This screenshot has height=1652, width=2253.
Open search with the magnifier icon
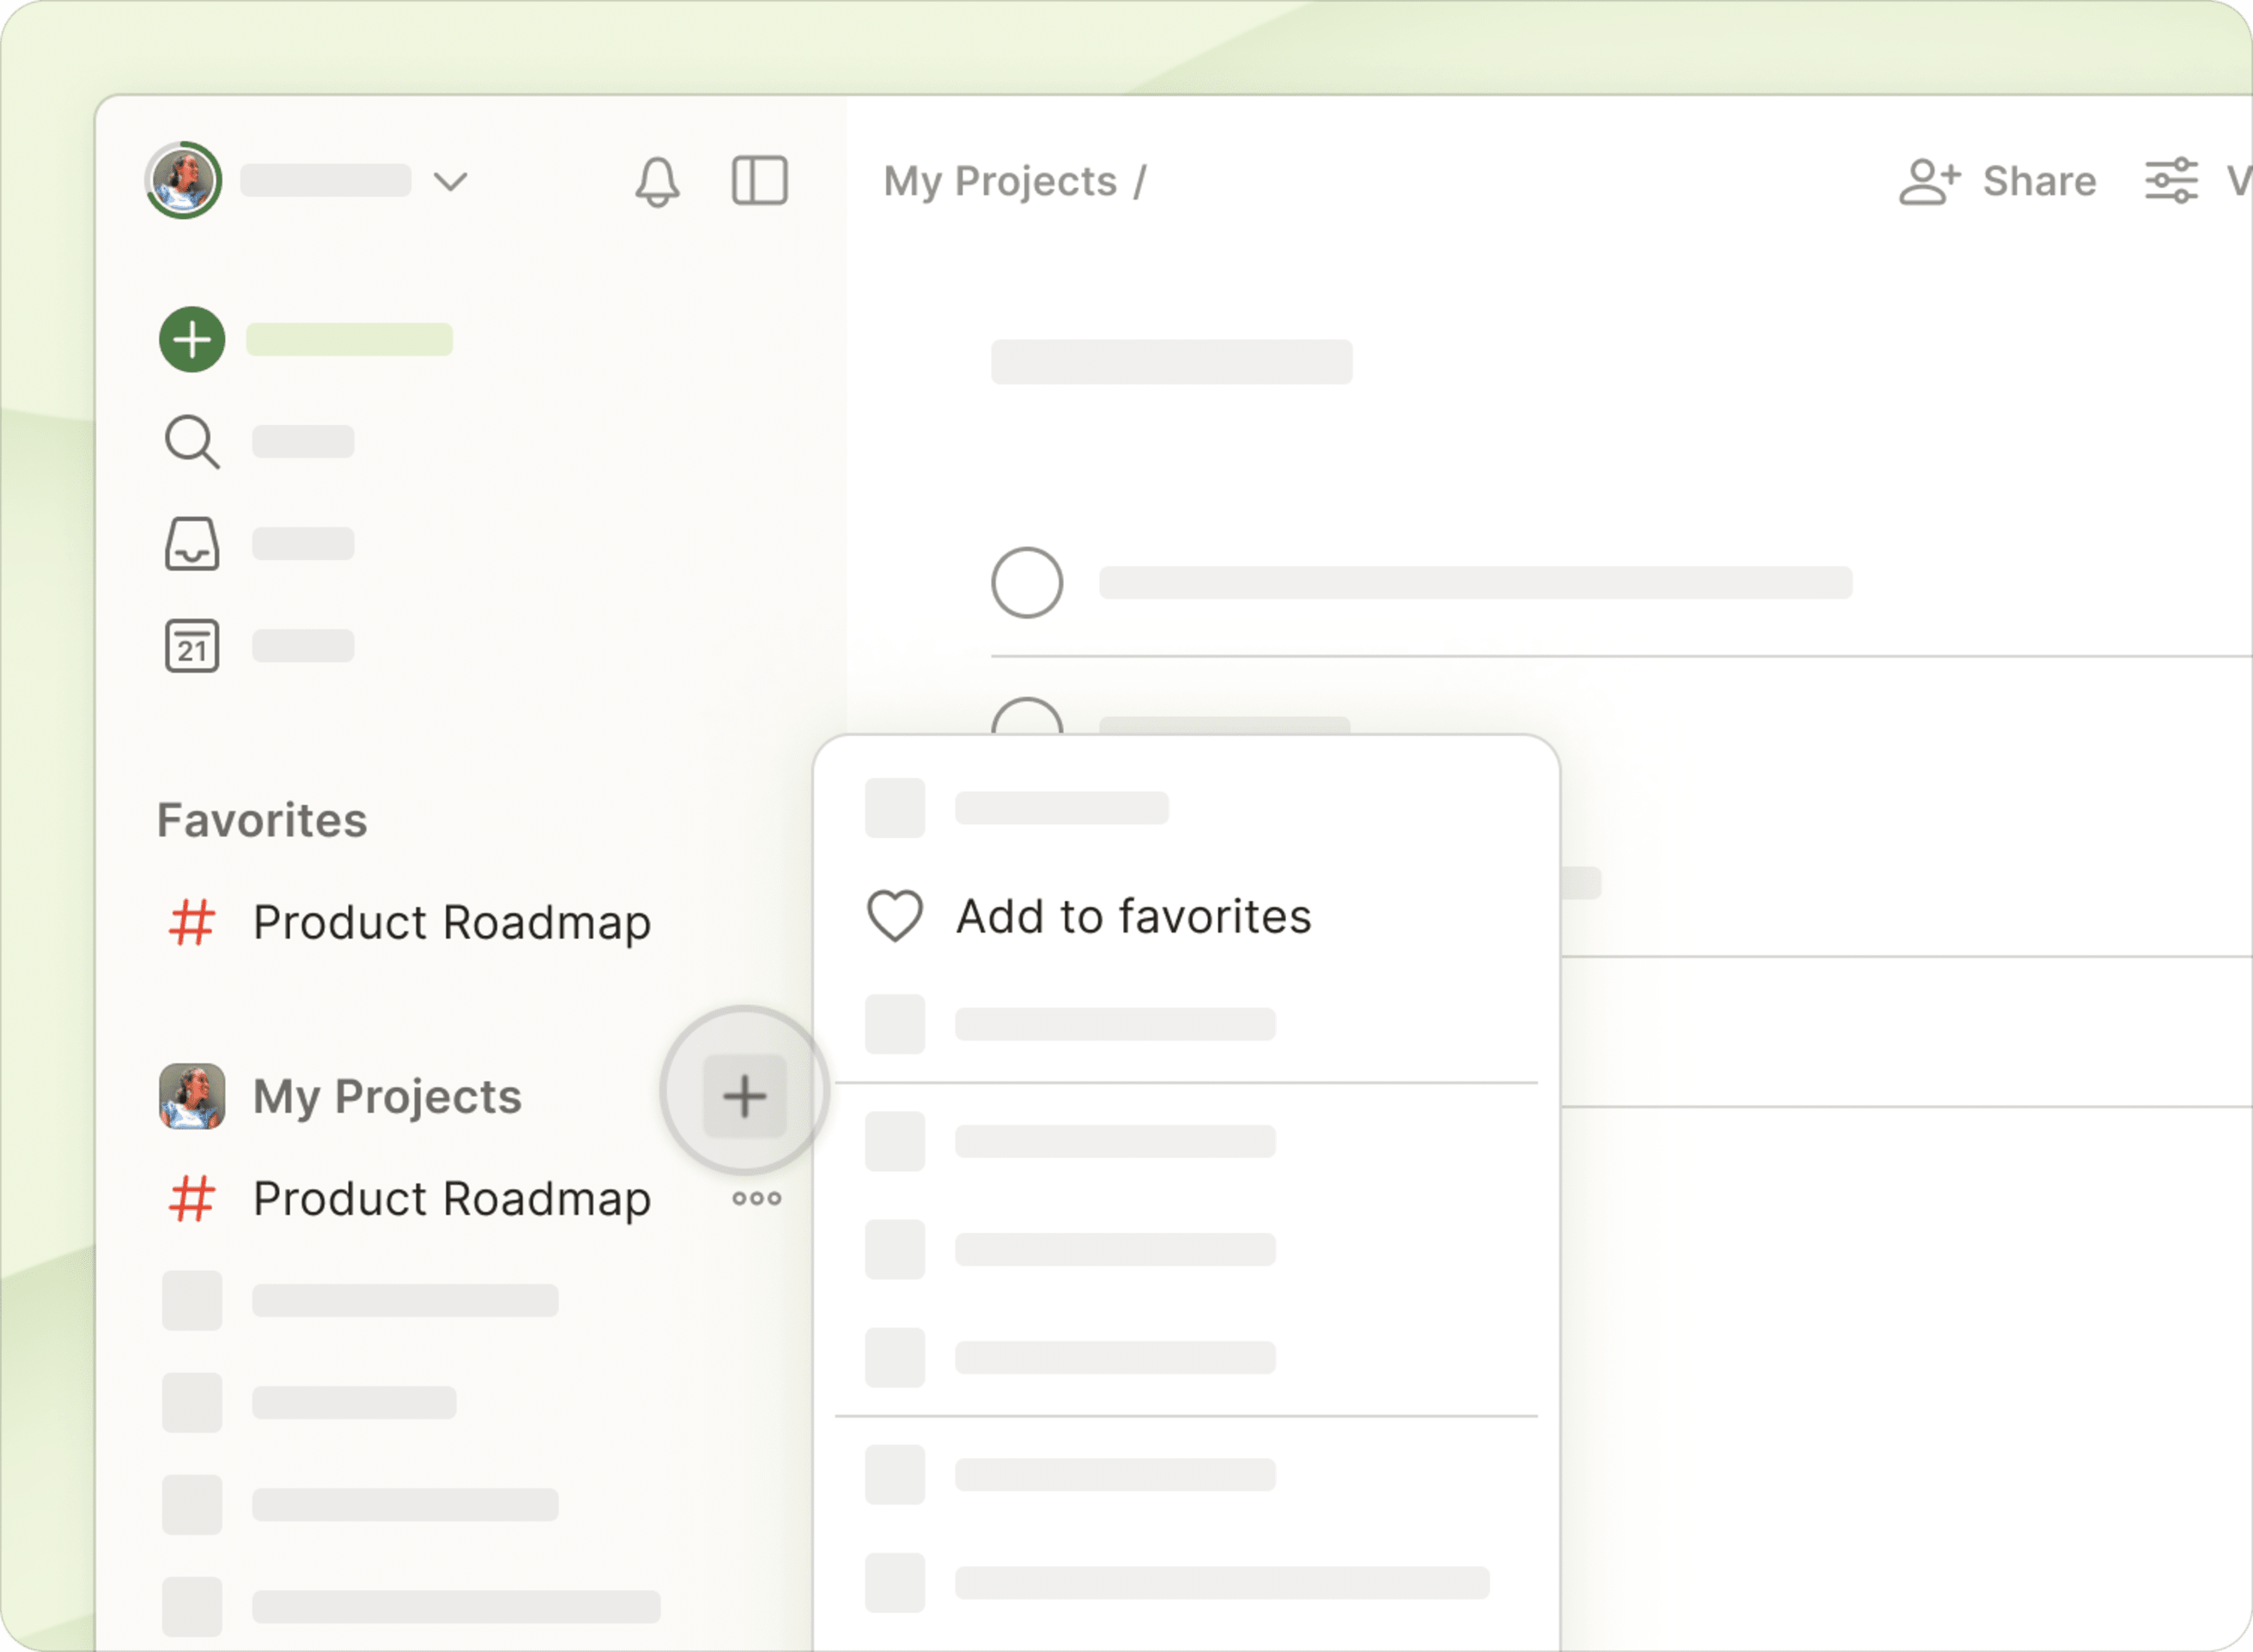(192, 442)
